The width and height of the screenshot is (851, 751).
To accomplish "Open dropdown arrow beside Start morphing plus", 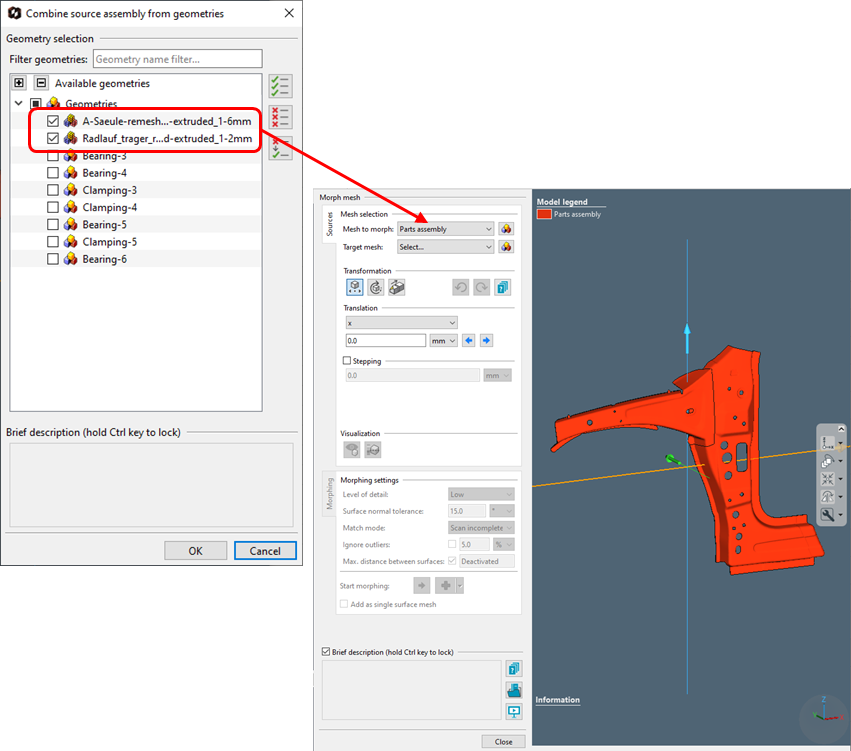I will pyautogui.click(x=460, y=585).
